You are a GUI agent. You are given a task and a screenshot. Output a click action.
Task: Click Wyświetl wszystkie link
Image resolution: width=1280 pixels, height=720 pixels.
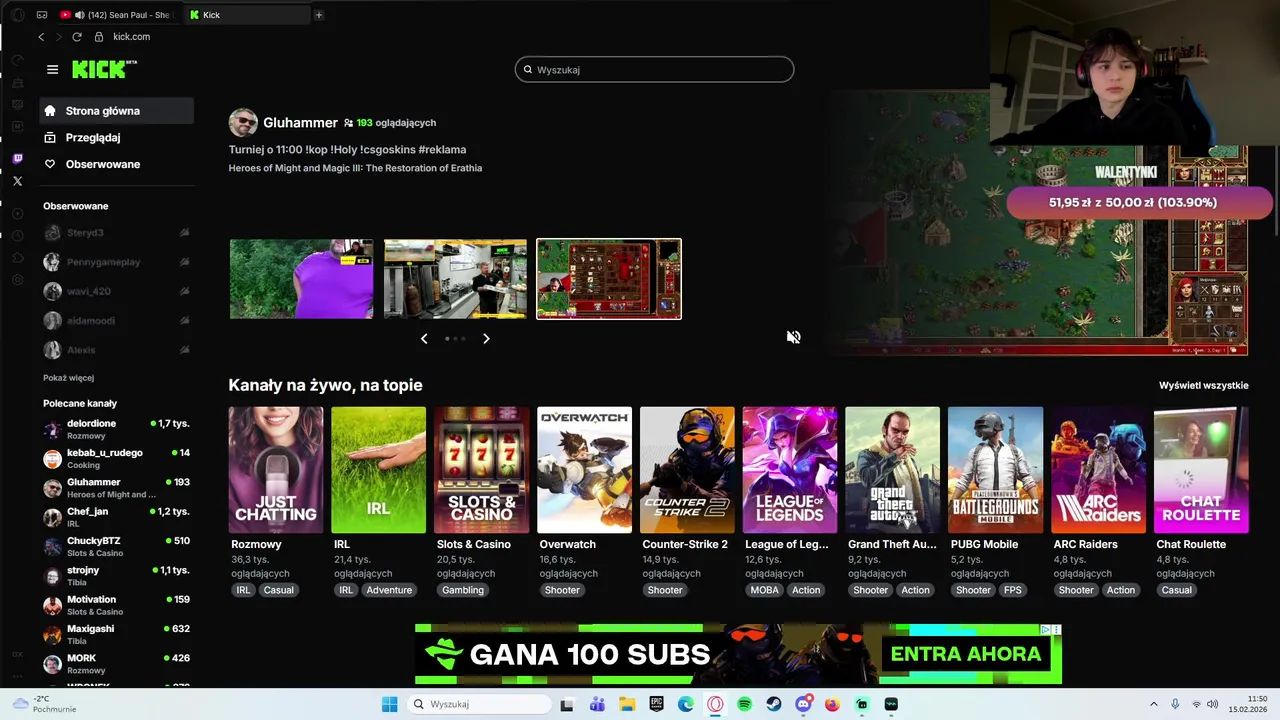[1203, 385]
